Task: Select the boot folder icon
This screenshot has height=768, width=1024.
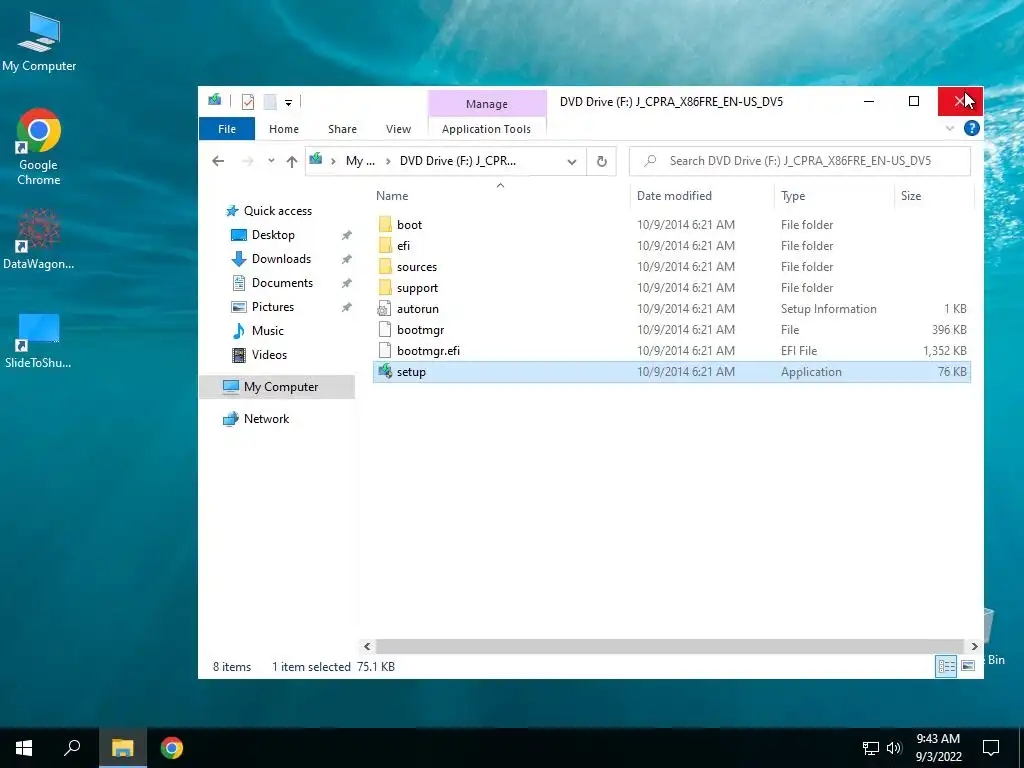Action: 385,225
